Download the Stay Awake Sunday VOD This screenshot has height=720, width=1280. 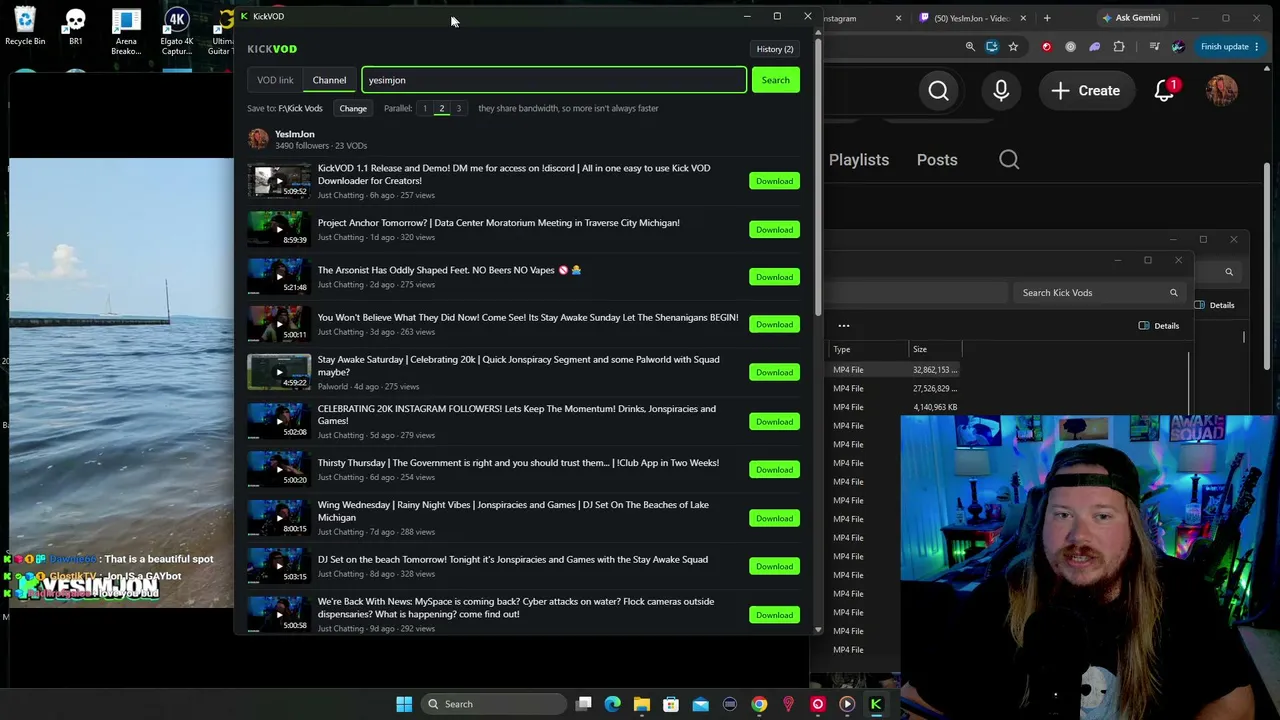coord(774,324)
